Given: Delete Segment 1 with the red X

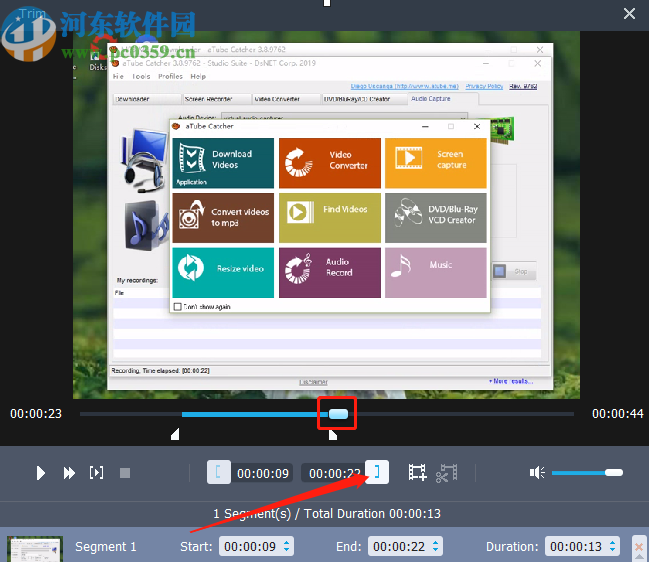Looking at the screenshot, I should [639, 547].
